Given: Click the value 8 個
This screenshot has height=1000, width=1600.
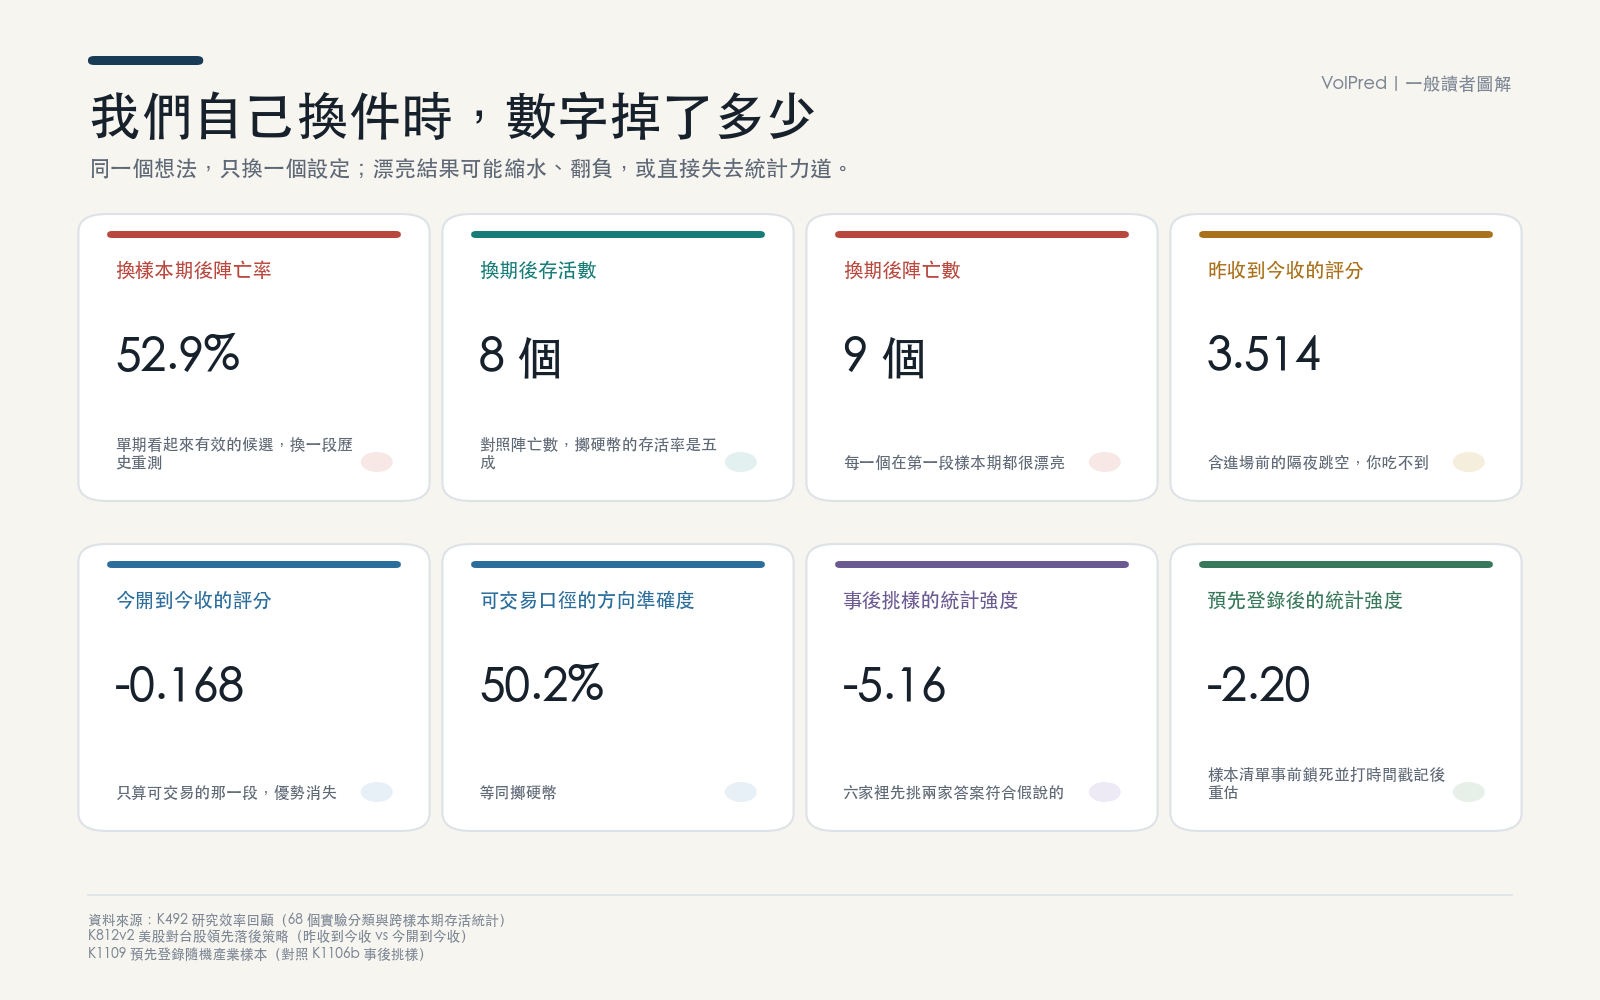Looking at the screenshot, I should coord(520,356).
